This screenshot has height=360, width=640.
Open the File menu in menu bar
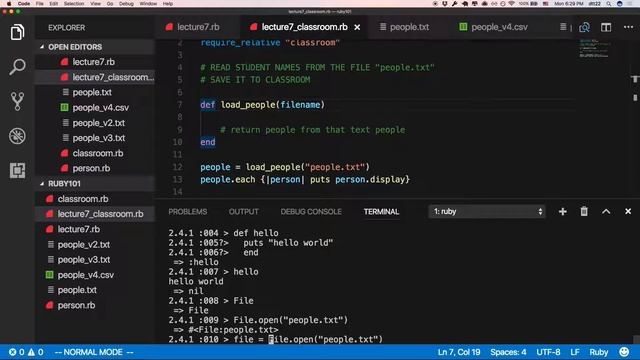[x=40, y=4]
